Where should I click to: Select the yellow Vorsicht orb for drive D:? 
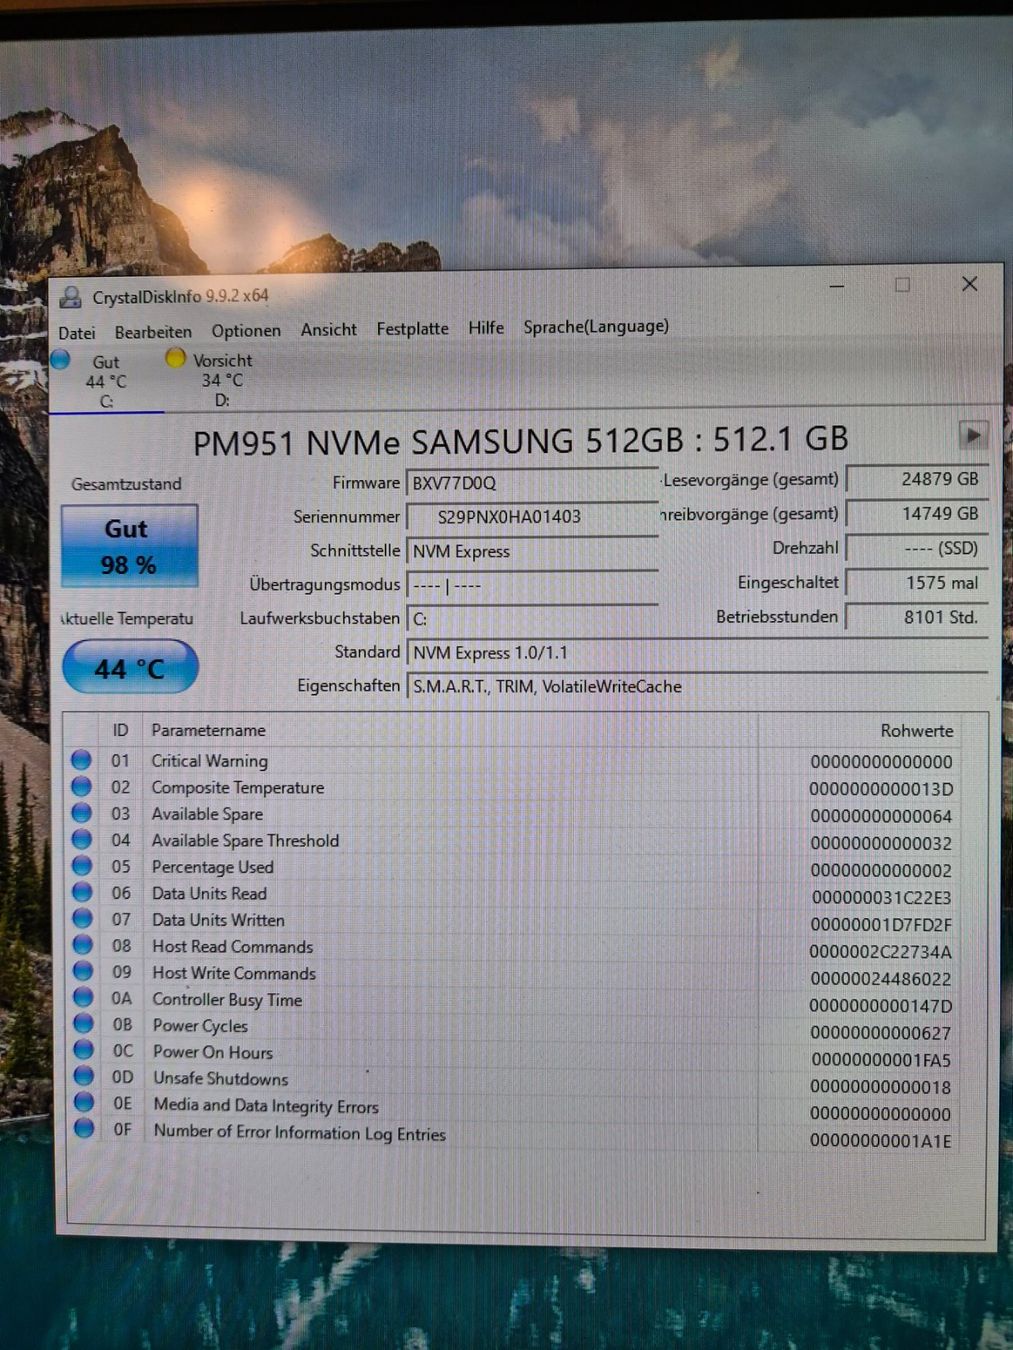176,358
